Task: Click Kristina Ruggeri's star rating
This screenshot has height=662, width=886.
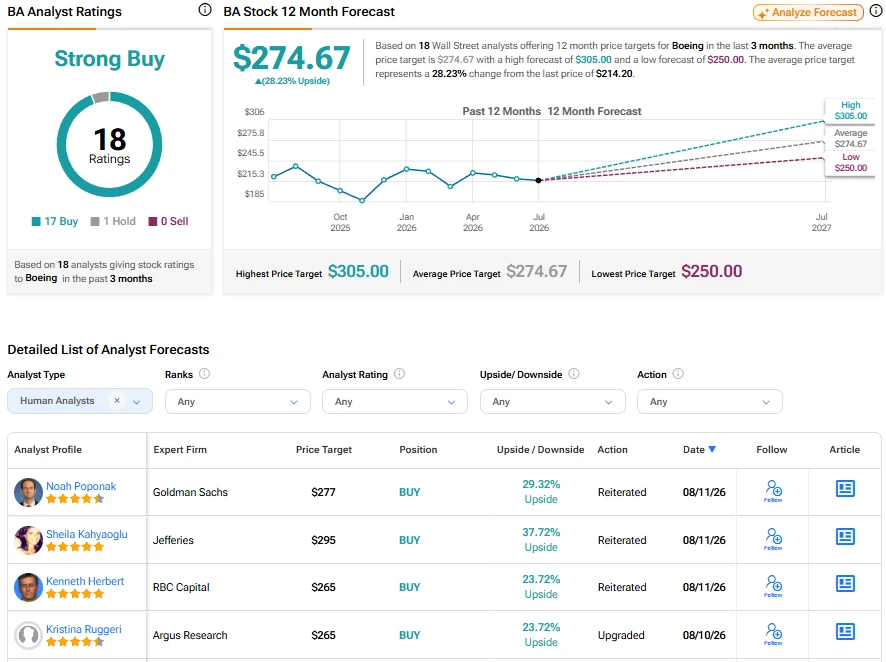Action: [75, 642]
